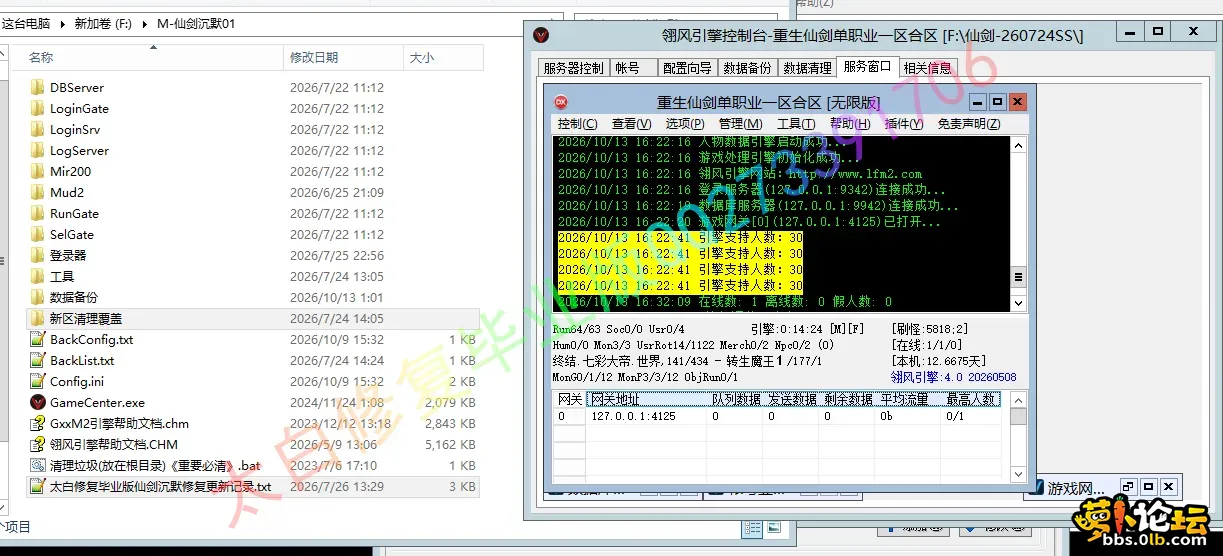The image size is (1223, 556).
Task: Switch to the 相关信息 tab
Action: click(x=928, y=68)
